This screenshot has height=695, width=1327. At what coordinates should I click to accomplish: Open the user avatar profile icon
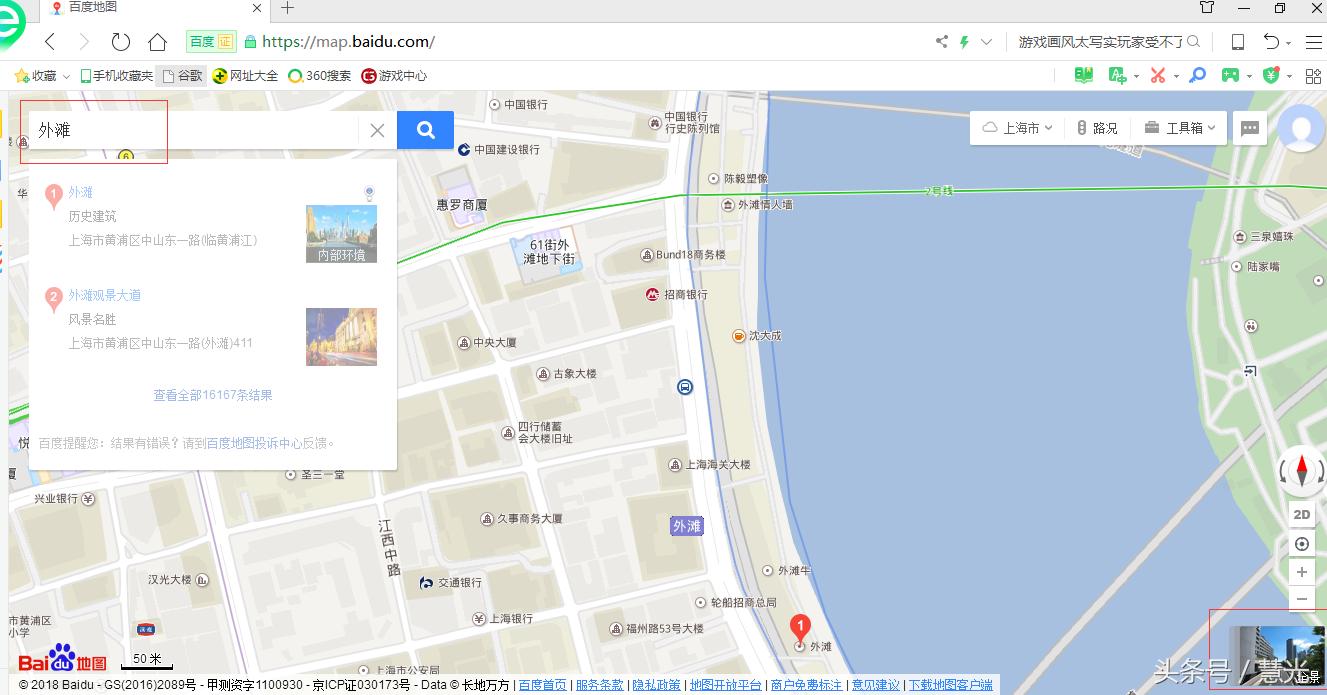tap(1300, 130)
